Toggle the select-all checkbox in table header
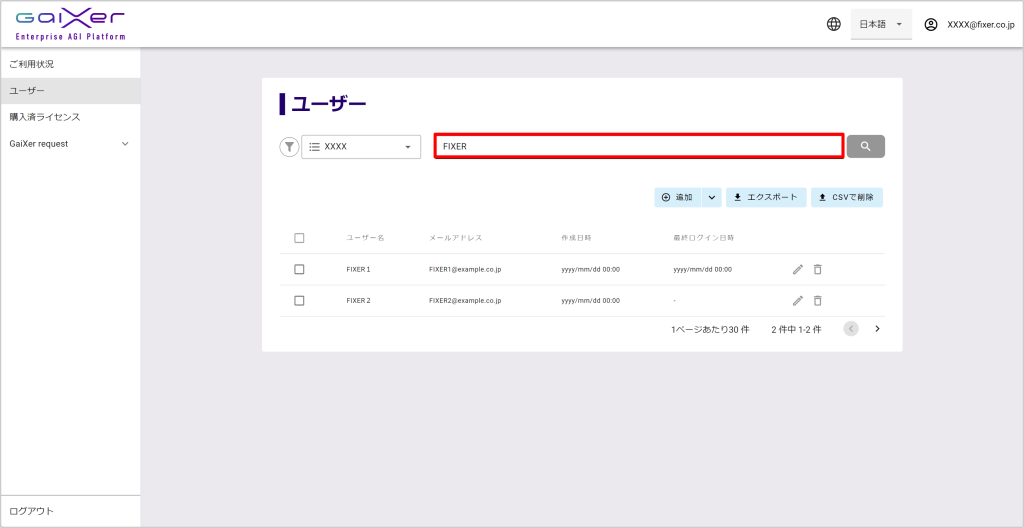The width and height of the screenshot is (1024, 528). point(299,238)
